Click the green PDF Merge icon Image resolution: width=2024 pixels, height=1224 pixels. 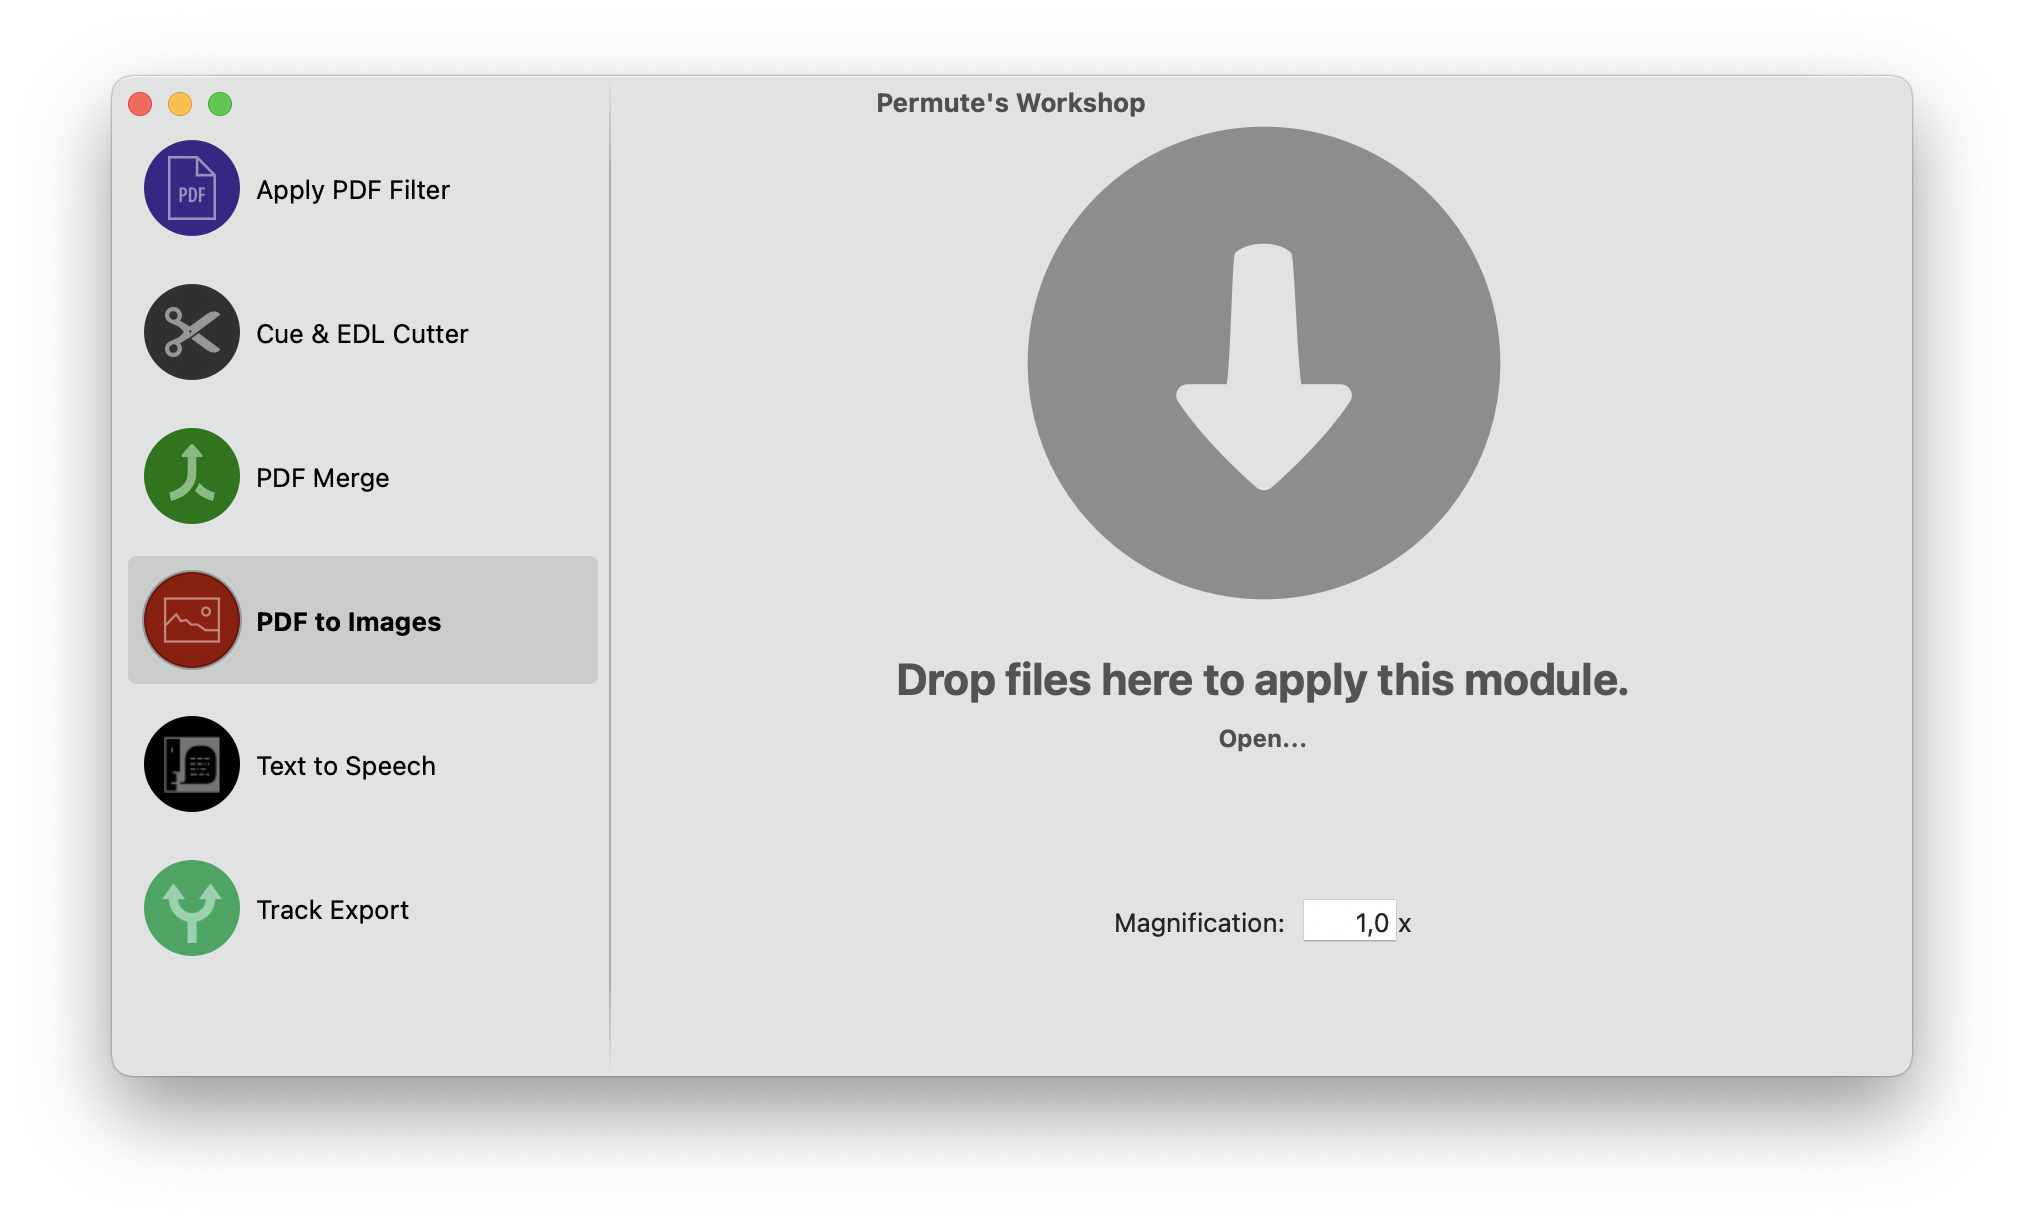191,476
